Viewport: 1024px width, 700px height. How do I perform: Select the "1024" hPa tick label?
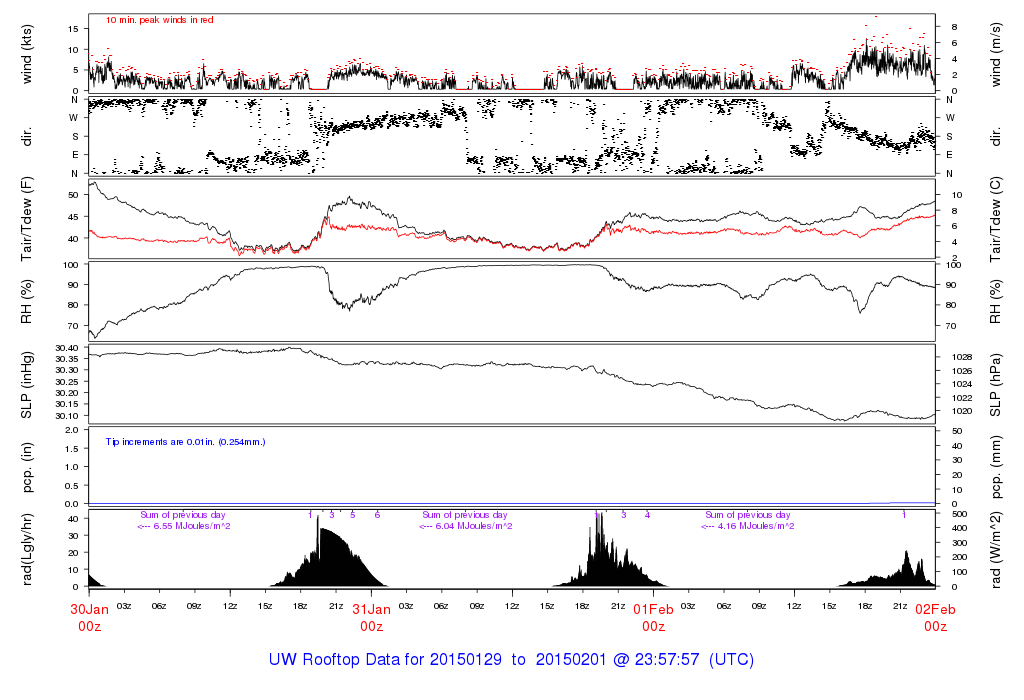click(x=962, y=384)
